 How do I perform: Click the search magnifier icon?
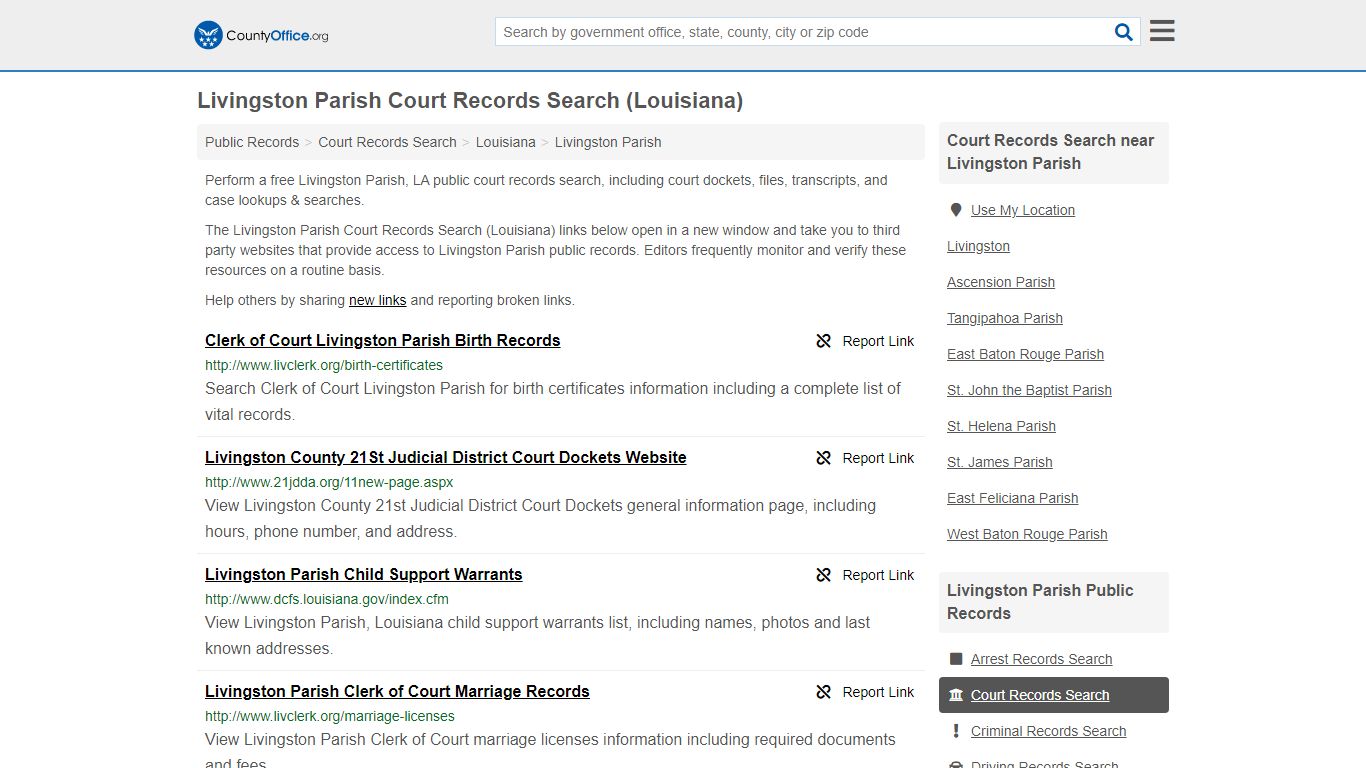[1124, 32]
